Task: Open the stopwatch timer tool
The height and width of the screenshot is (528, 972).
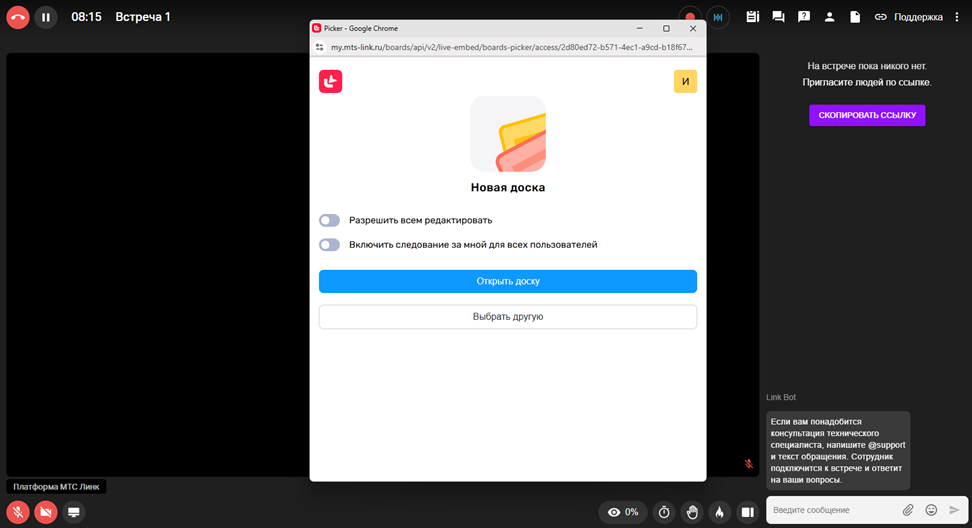Action: (664, 512)
